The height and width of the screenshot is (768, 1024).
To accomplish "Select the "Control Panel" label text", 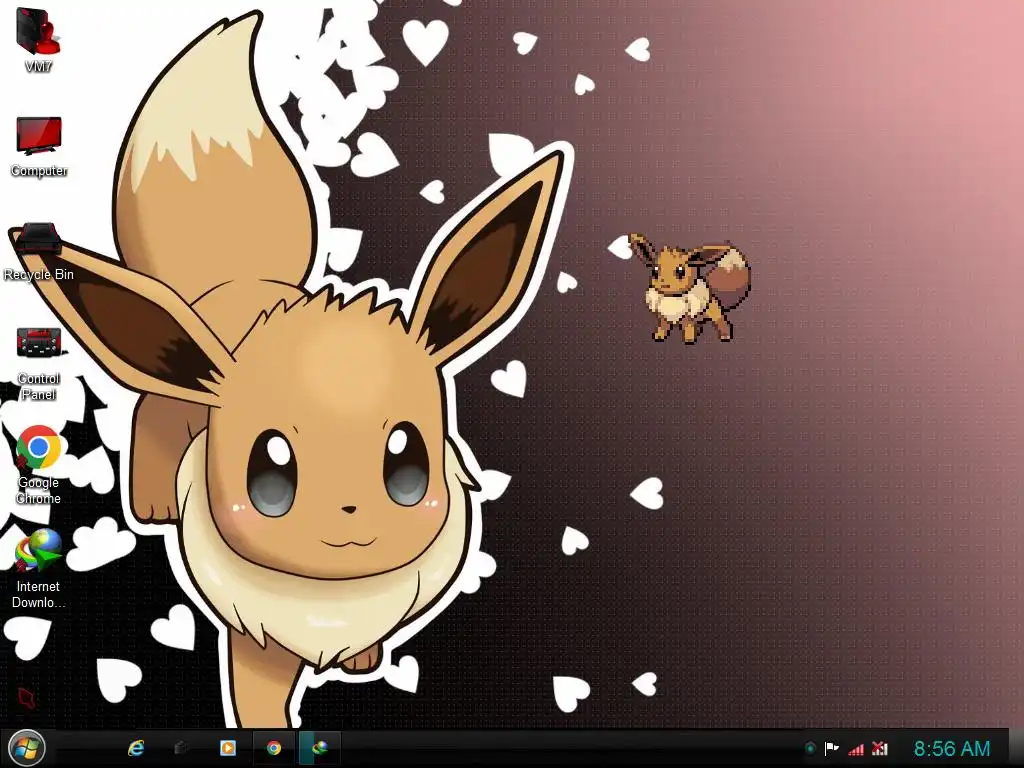I will 39,386.
